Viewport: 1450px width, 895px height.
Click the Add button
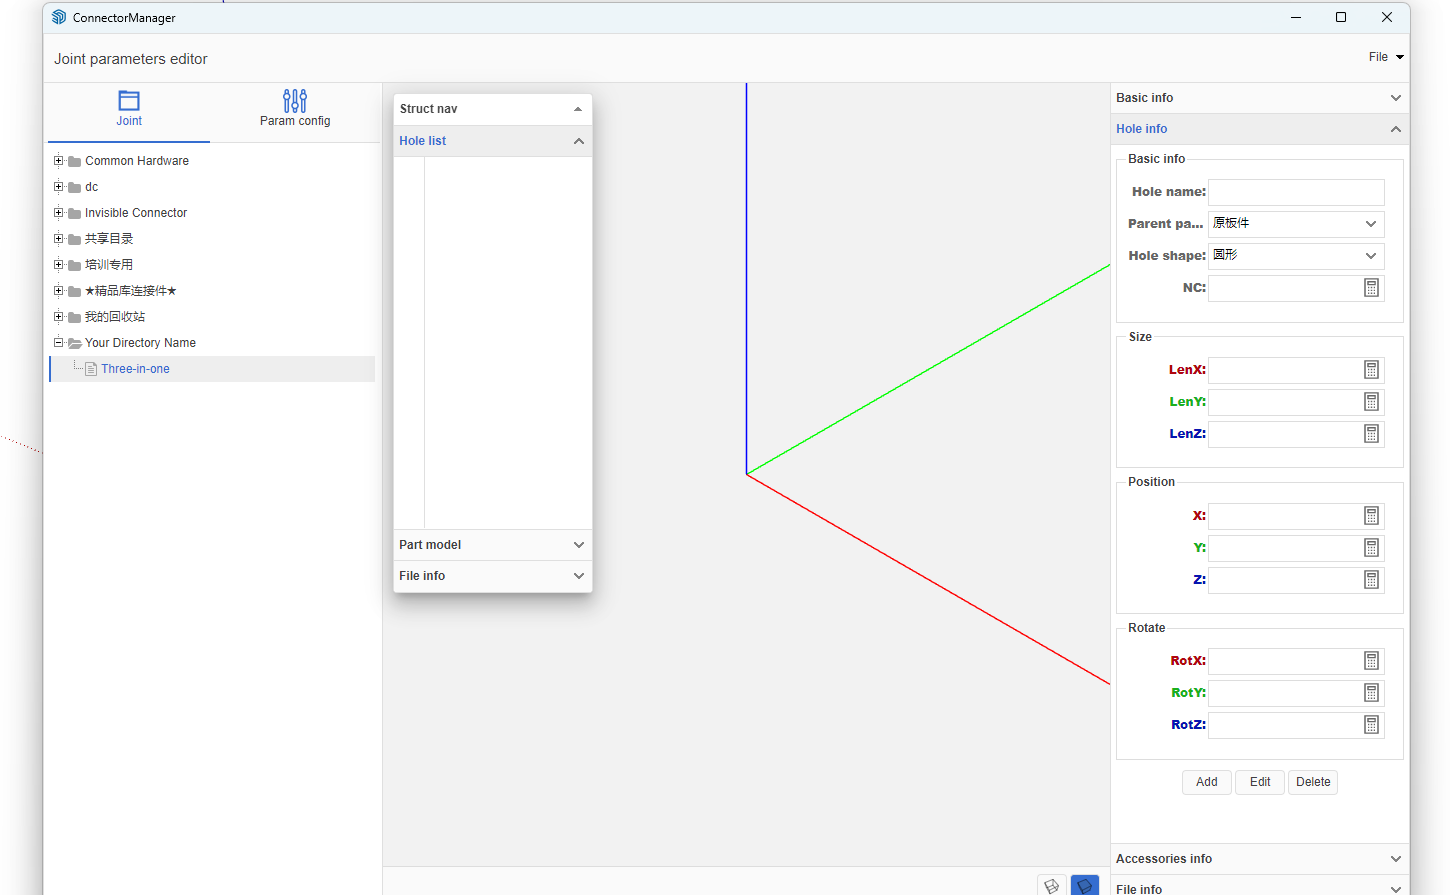pyautogui.click(x=1206, y=782)
